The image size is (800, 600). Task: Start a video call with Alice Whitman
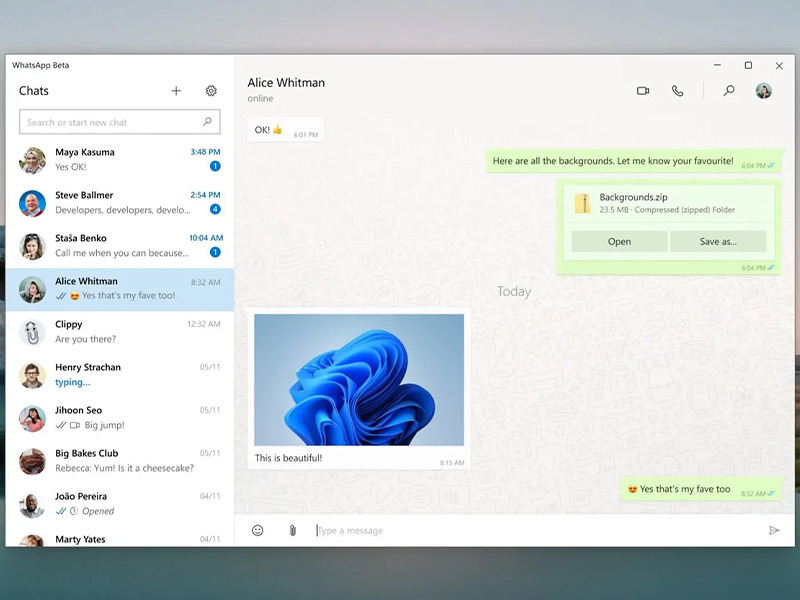(x=643, y=91)
